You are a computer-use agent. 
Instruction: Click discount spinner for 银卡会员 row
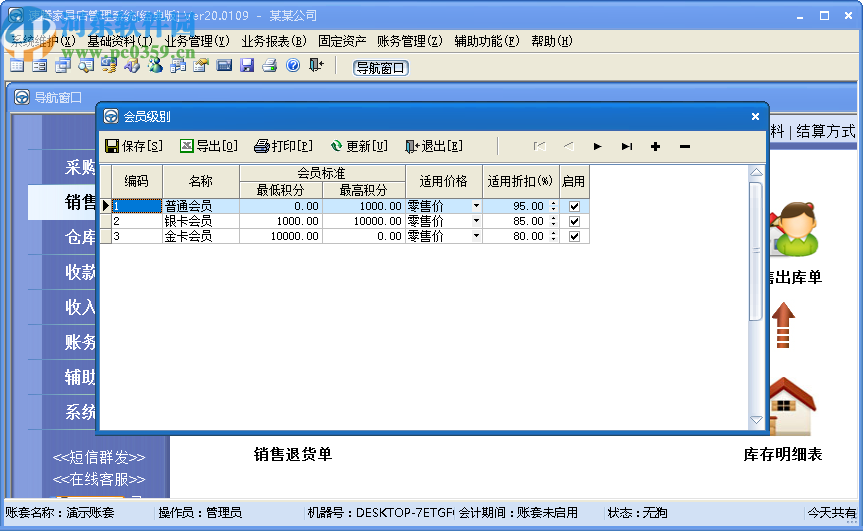[x=553, y=221]
